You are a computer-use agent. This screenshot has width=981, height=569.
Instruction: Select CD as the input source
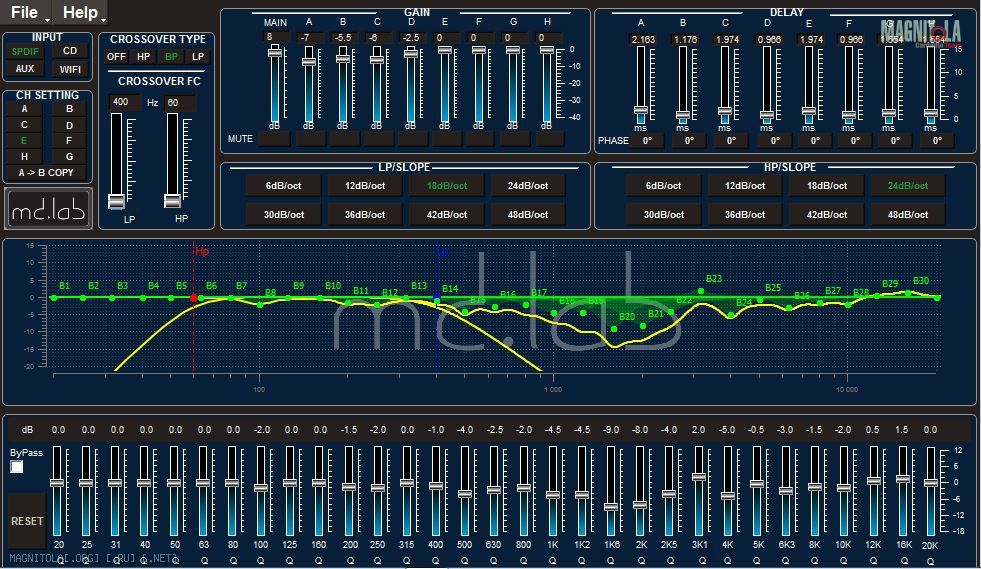tap(69, 51)
